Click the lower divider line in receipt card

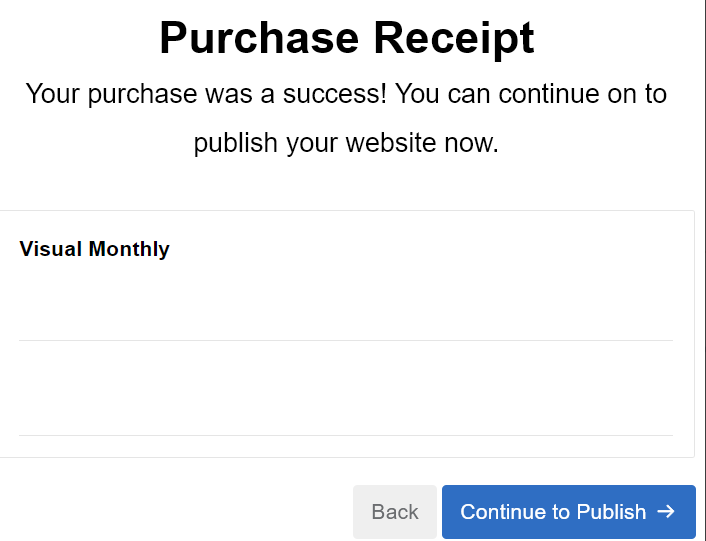345,435
